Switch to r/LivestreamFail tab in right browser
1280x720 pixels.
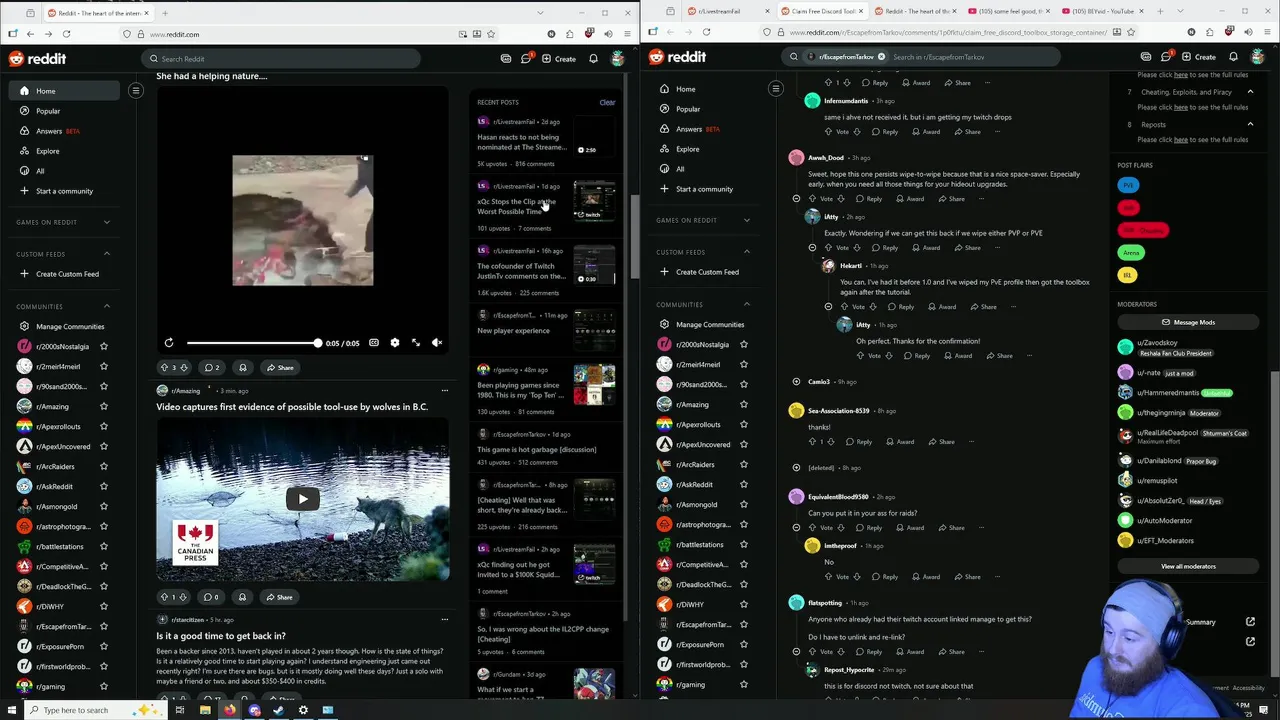pos(727,11)
